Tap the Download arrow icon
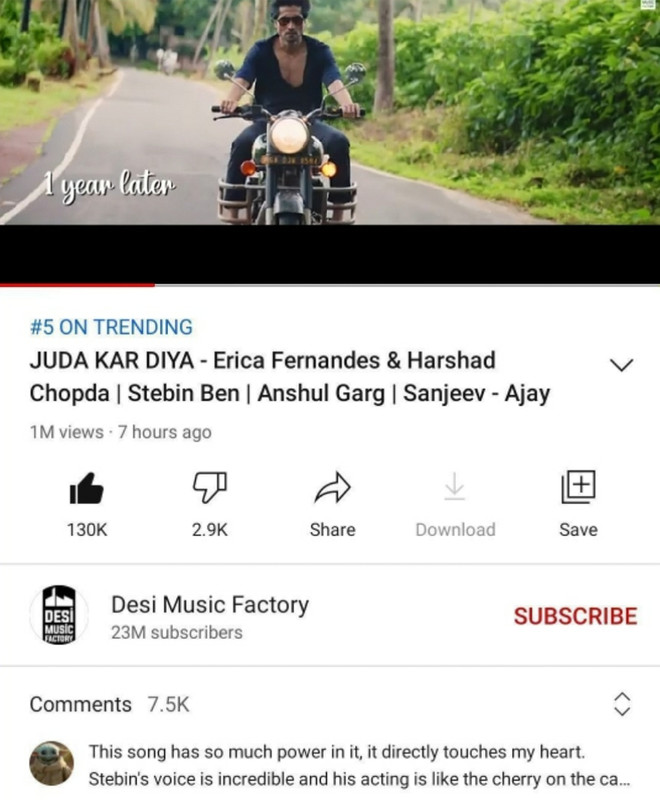This screenshot has width=660, height=800. click(x=454, y=486)
